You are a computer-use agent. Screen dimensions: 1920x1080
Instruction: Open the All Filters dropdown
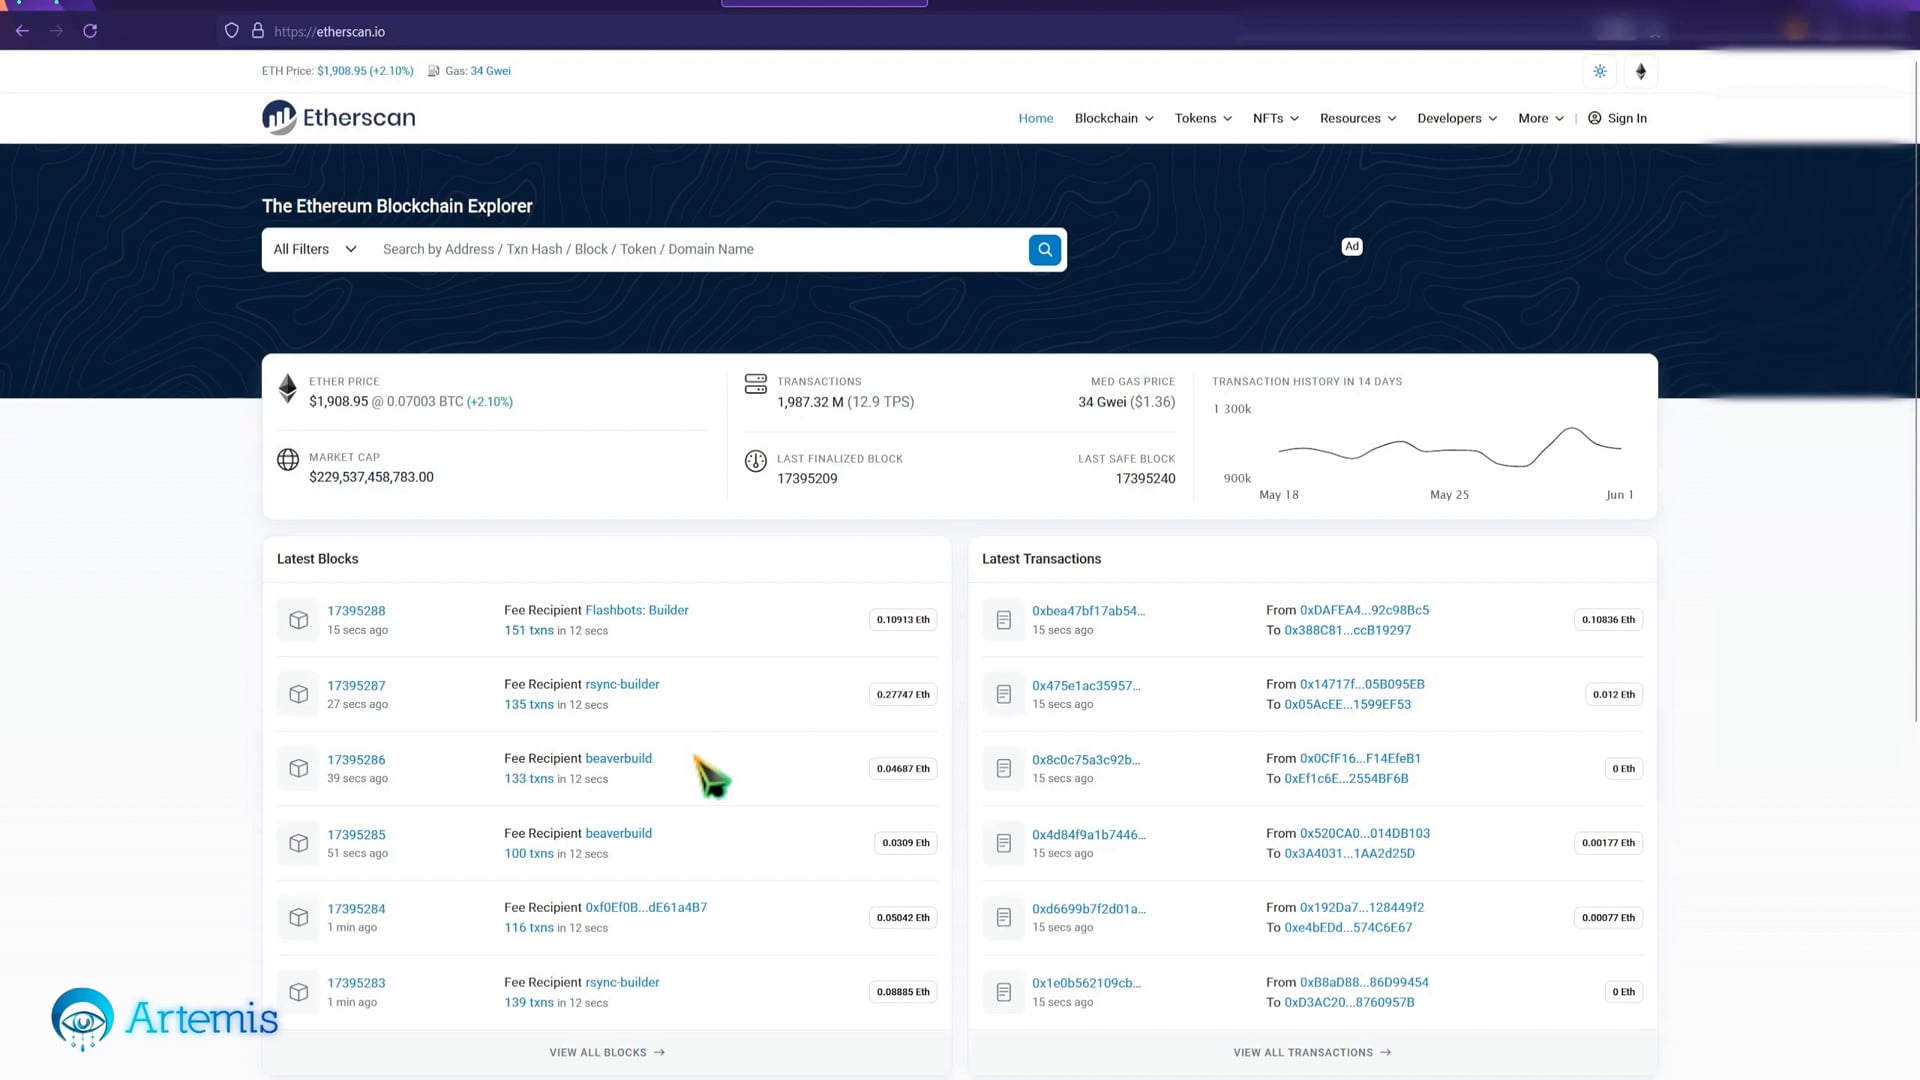(313, 249)
